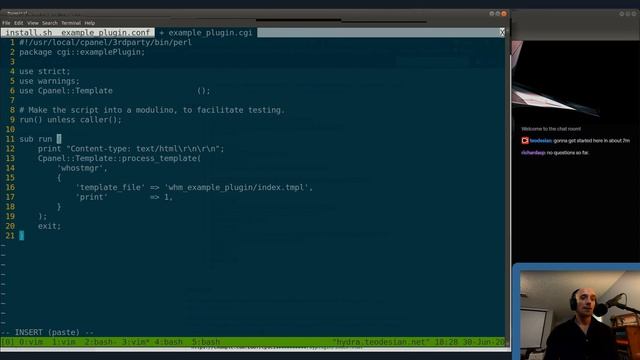Image resolution: width=640 pixels, height=360 pixels.
Task: Click 'Cpanel::Template::process_template(' line
Action: [x=119, y=158]
